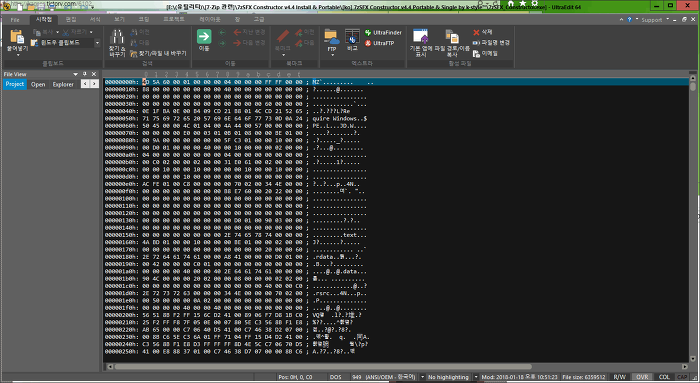Viewport: 700px width, 383px height.
Task: Jump to the next bookmark
Action: point(304,43)
